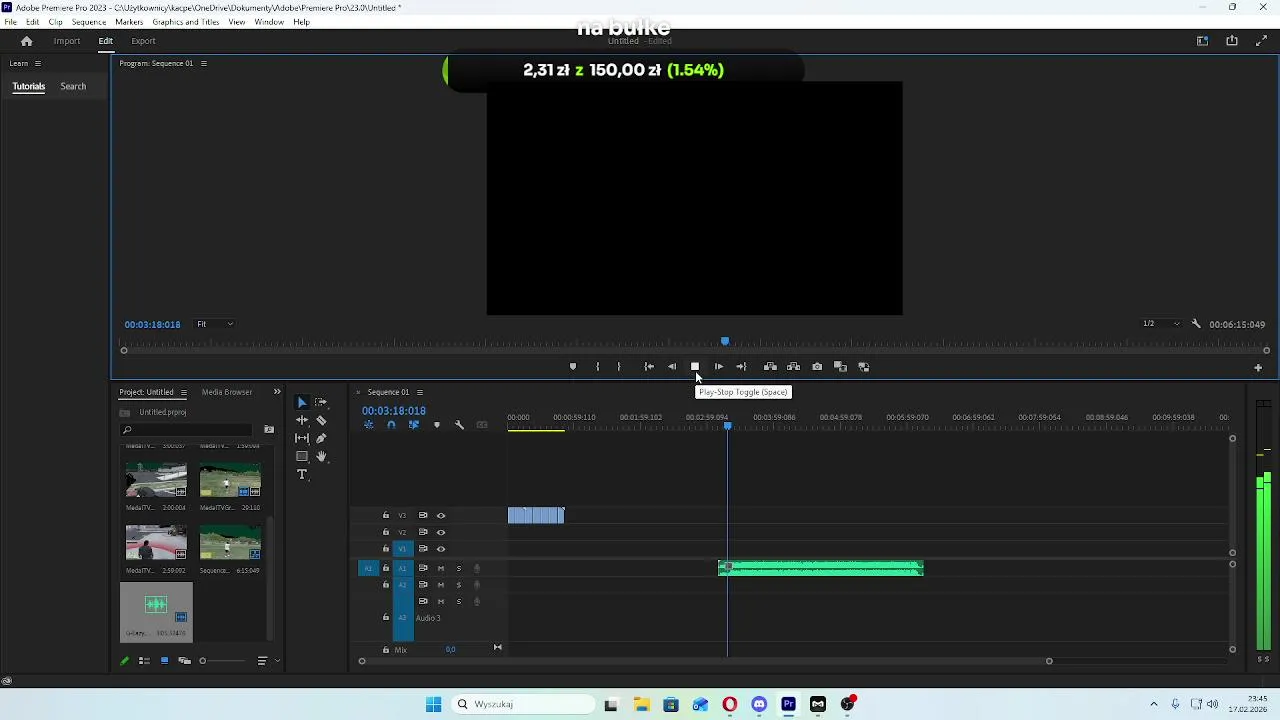Click new bin folder icon in Project panel
The image size is (1280, 720).
[x=269, y=430]
